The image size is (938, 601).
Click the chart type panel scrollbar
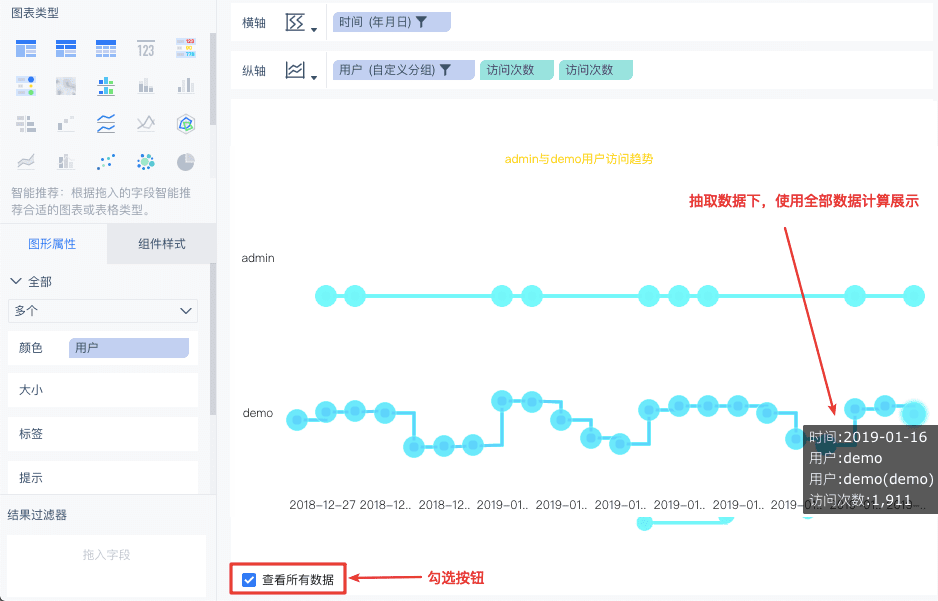(x=213, y=79)
